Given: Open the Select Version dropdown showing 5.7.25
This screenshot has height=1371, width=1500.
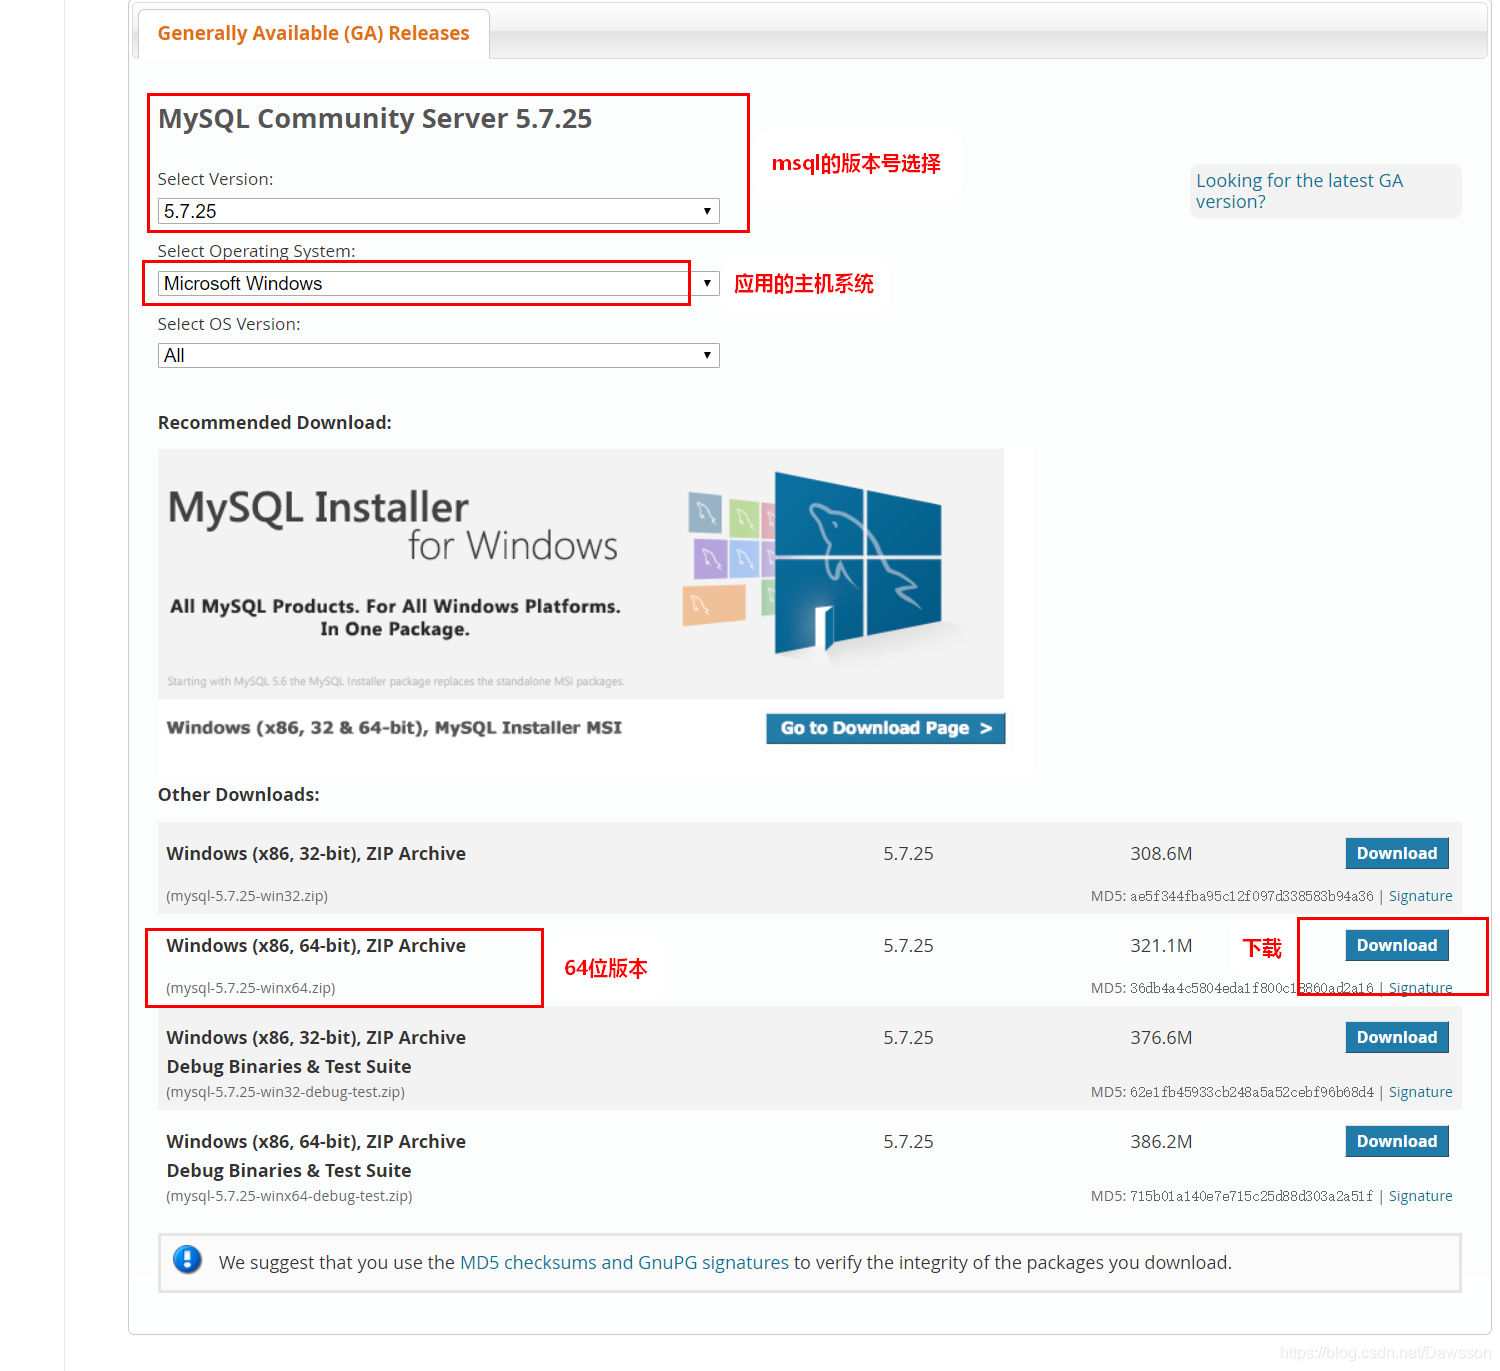Looking at the screenshot, I should tap(438, 211).
